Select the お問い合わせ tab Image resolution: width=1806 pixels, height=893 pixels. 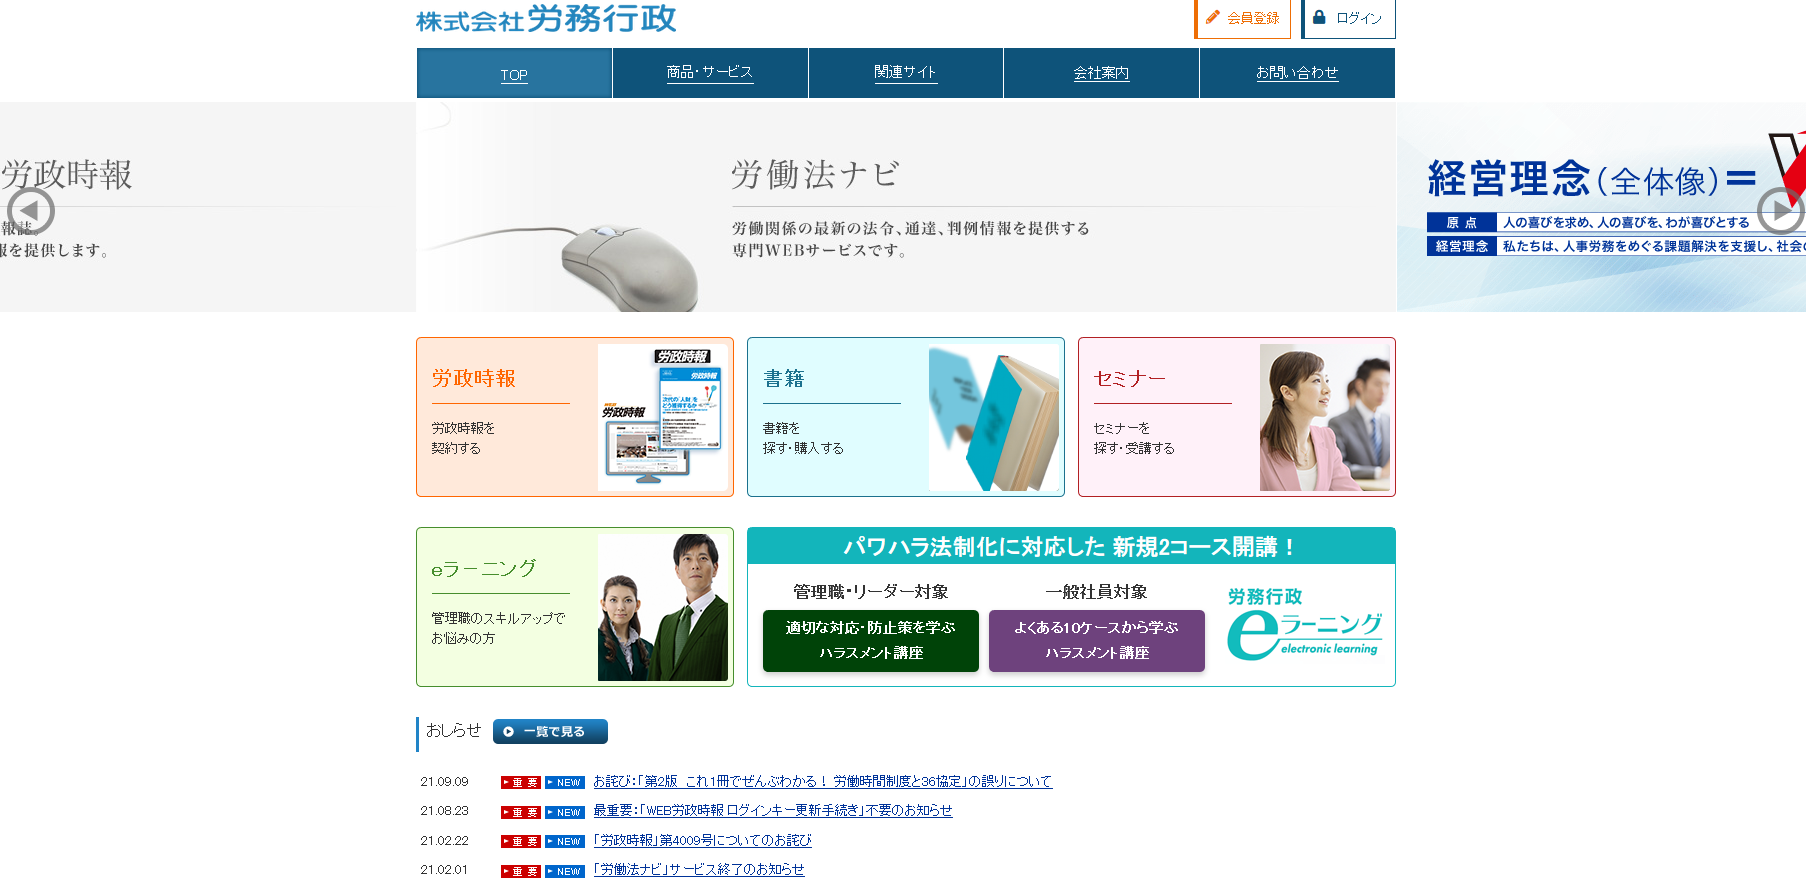(1297, 73)
